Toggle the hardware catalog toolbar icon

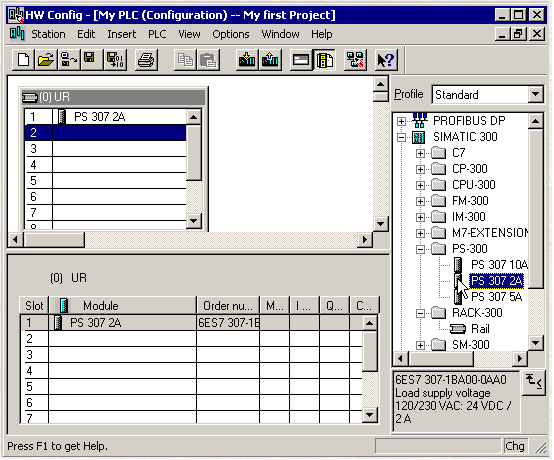coord(324,60)
